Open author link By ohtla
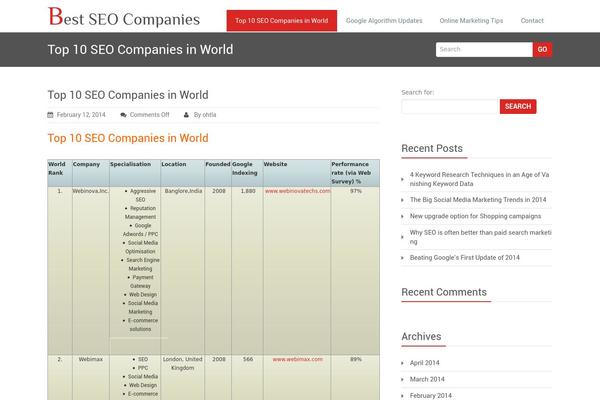The height and width of the screenshot is (400, 600). point(205,115)
